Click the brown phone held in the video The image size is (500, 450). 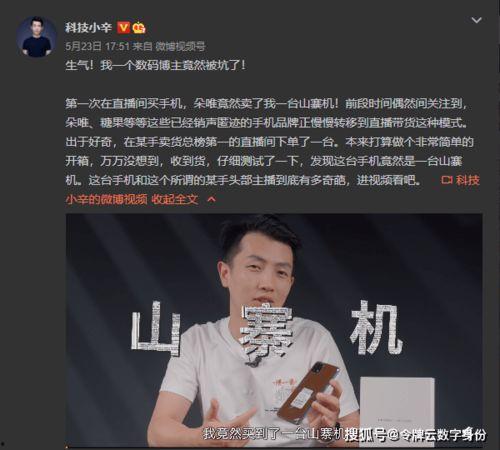pyautogui.click(x=308, y=391)
